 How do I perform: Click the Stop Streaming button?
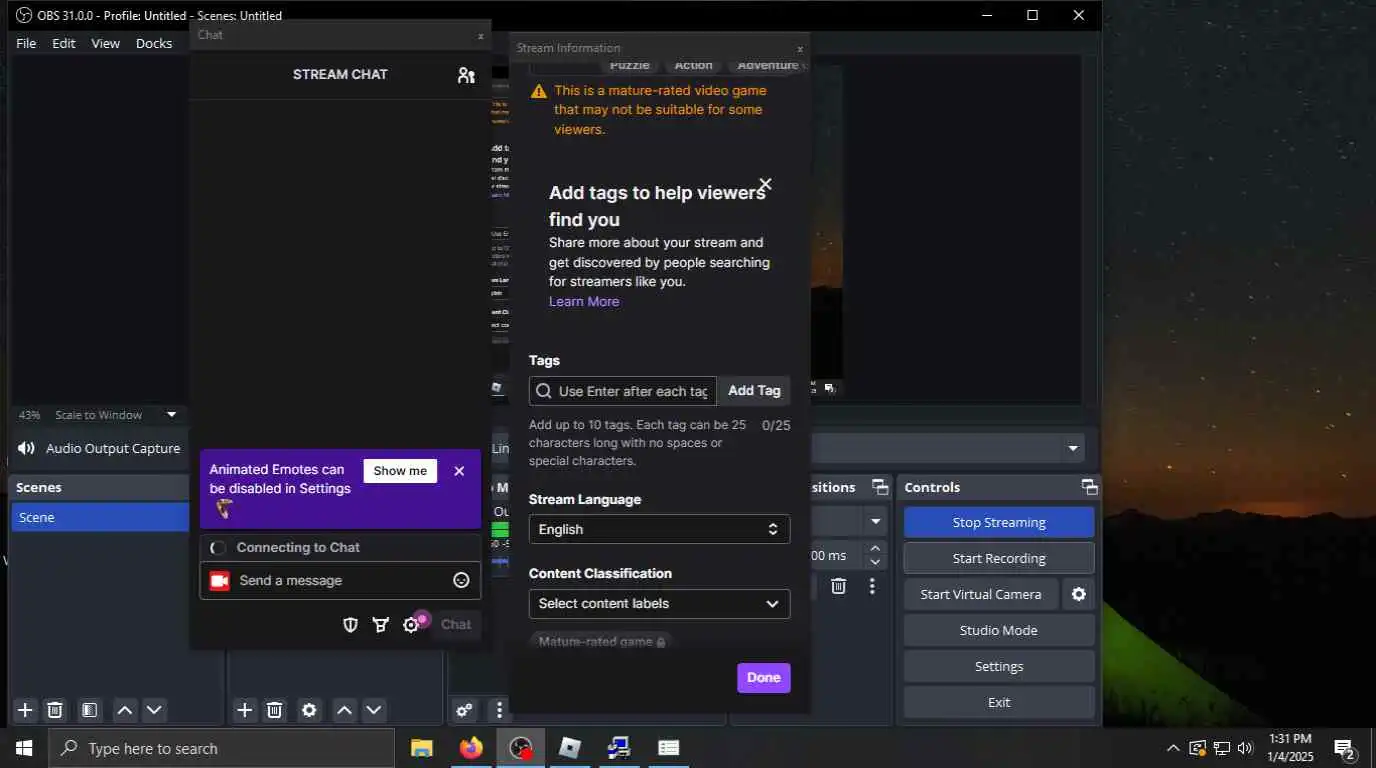999,522
